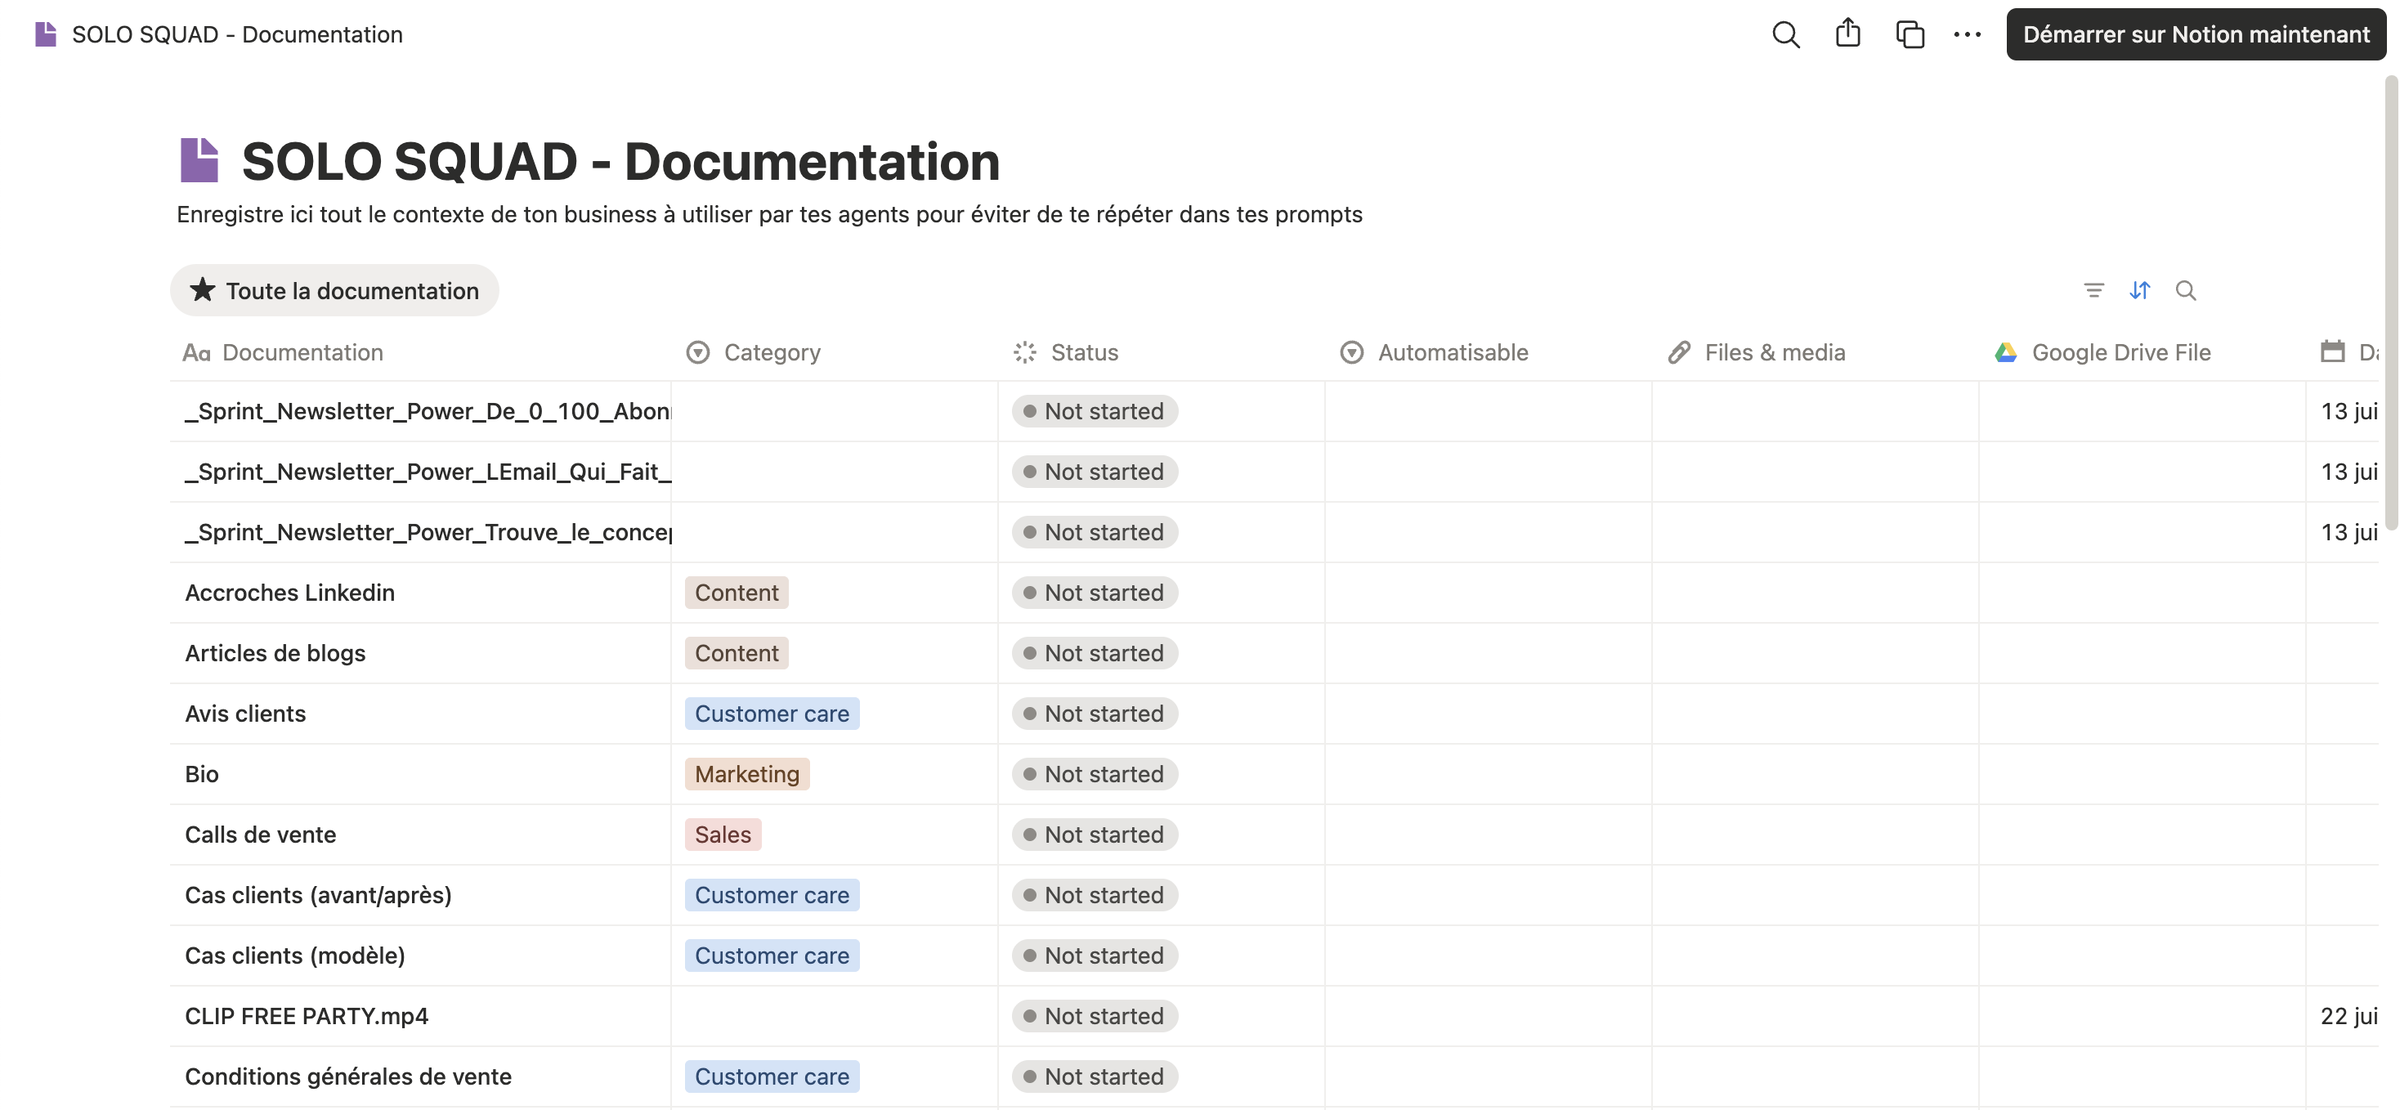The height and width of the screenshot is (1110, 2400).
Task: Click Not started status for Accroches Linkedin
Action: coord(1095,593)
